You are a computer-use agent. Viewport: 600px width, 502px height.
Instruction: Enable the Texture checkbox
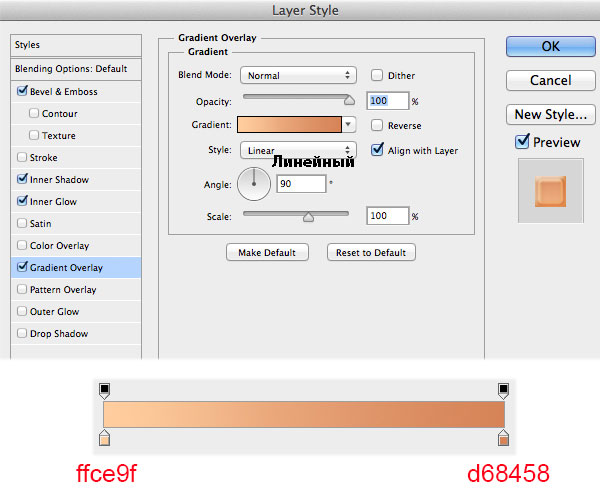coord(34,135)
